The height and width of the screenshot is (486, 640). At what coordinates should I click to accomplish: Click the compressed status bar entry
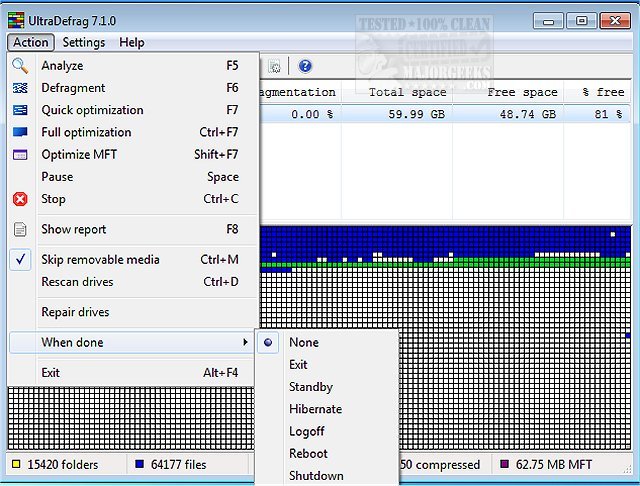(x=440, y=464)
